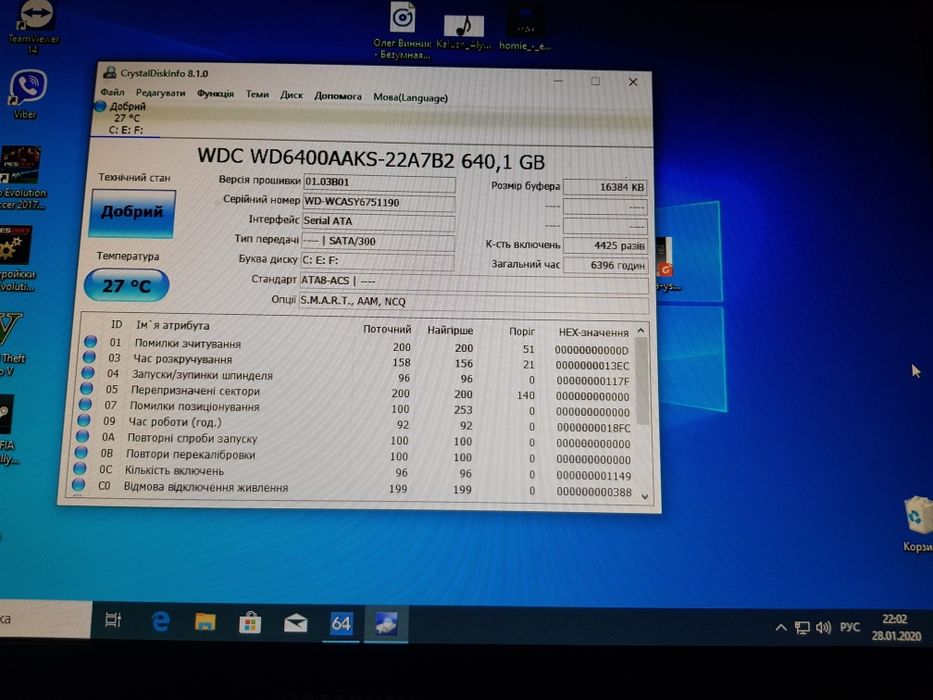Select the Запуски/зупинки шпинделя row
Image resolution: width=933 pixels, height=700 pixels.
click(358, 377)
